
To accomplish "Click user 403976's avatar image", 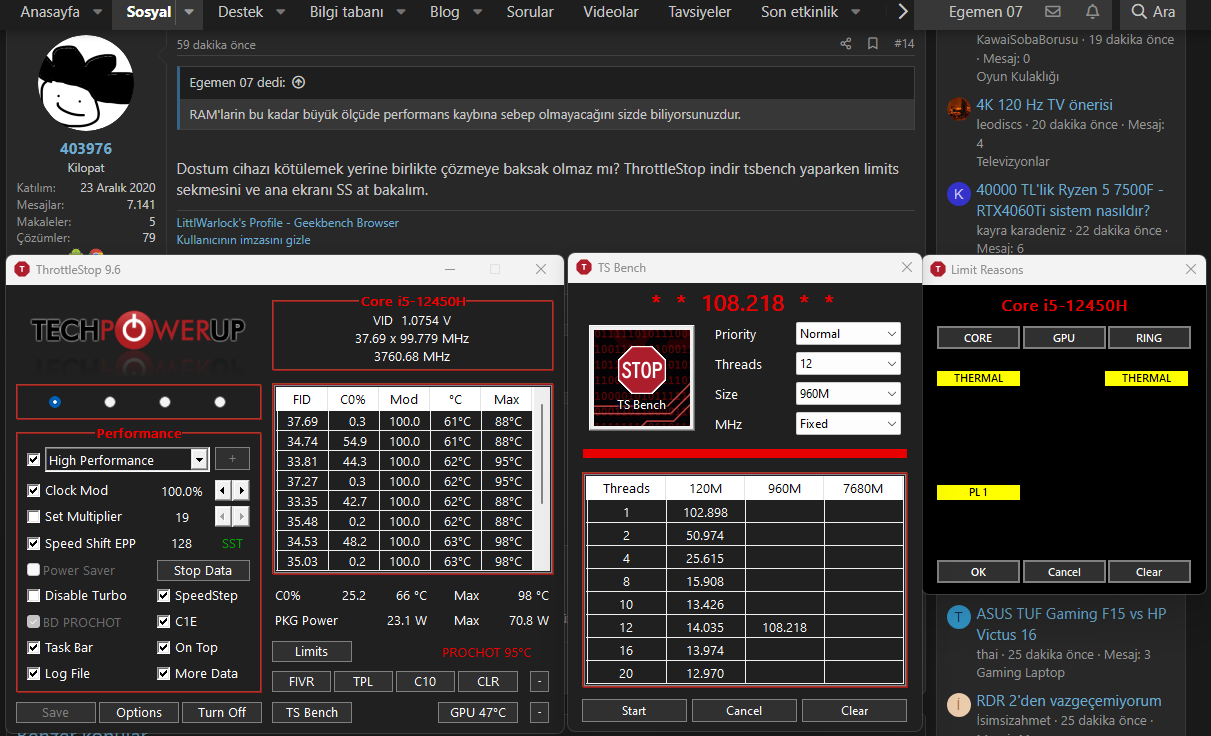I will click(85, 82).
